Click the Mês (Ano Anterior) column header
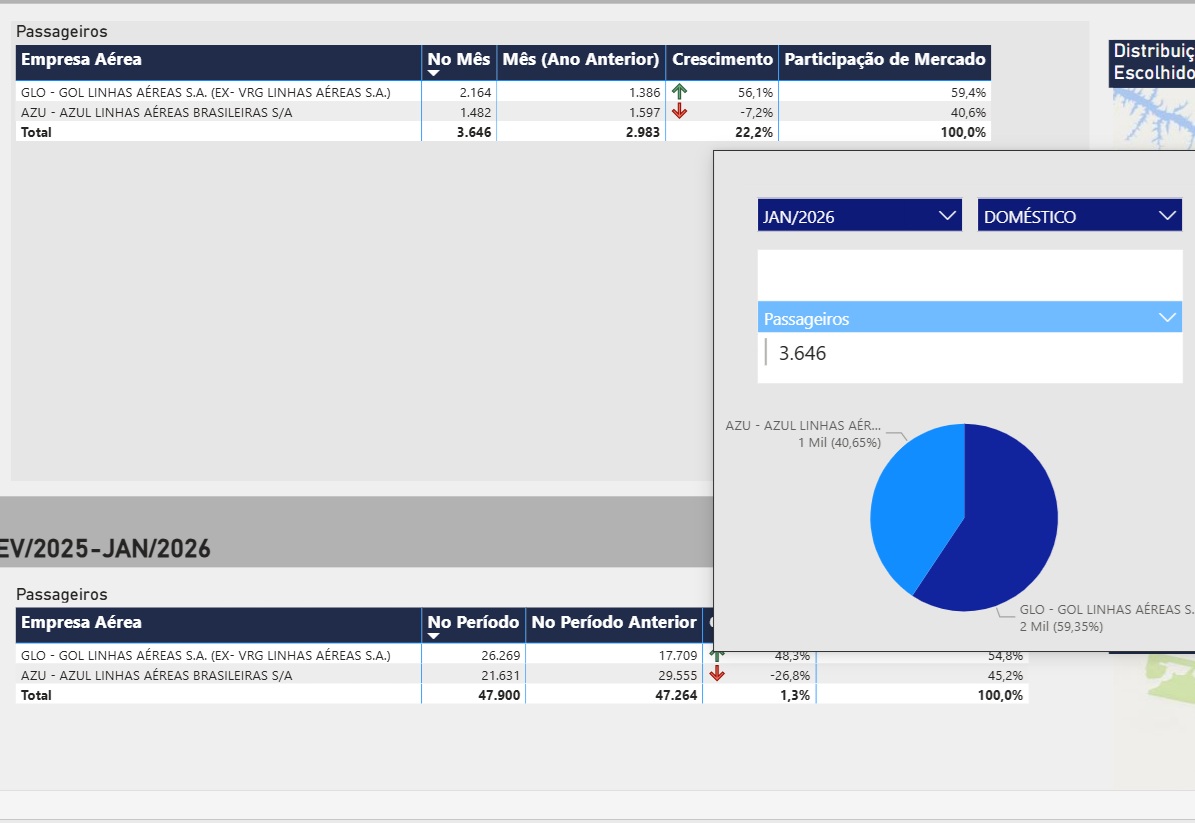 point(581,60)
